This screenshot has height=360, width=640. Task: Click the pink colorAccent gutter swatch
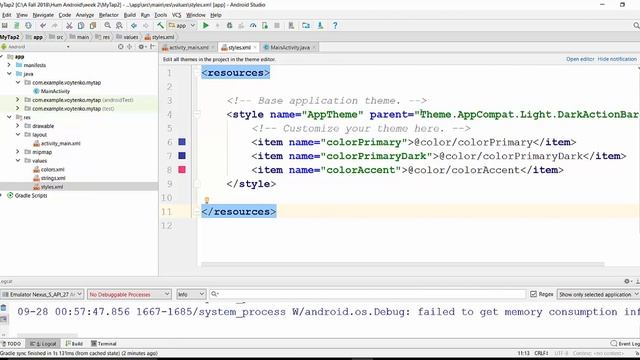tap(182, 169)
